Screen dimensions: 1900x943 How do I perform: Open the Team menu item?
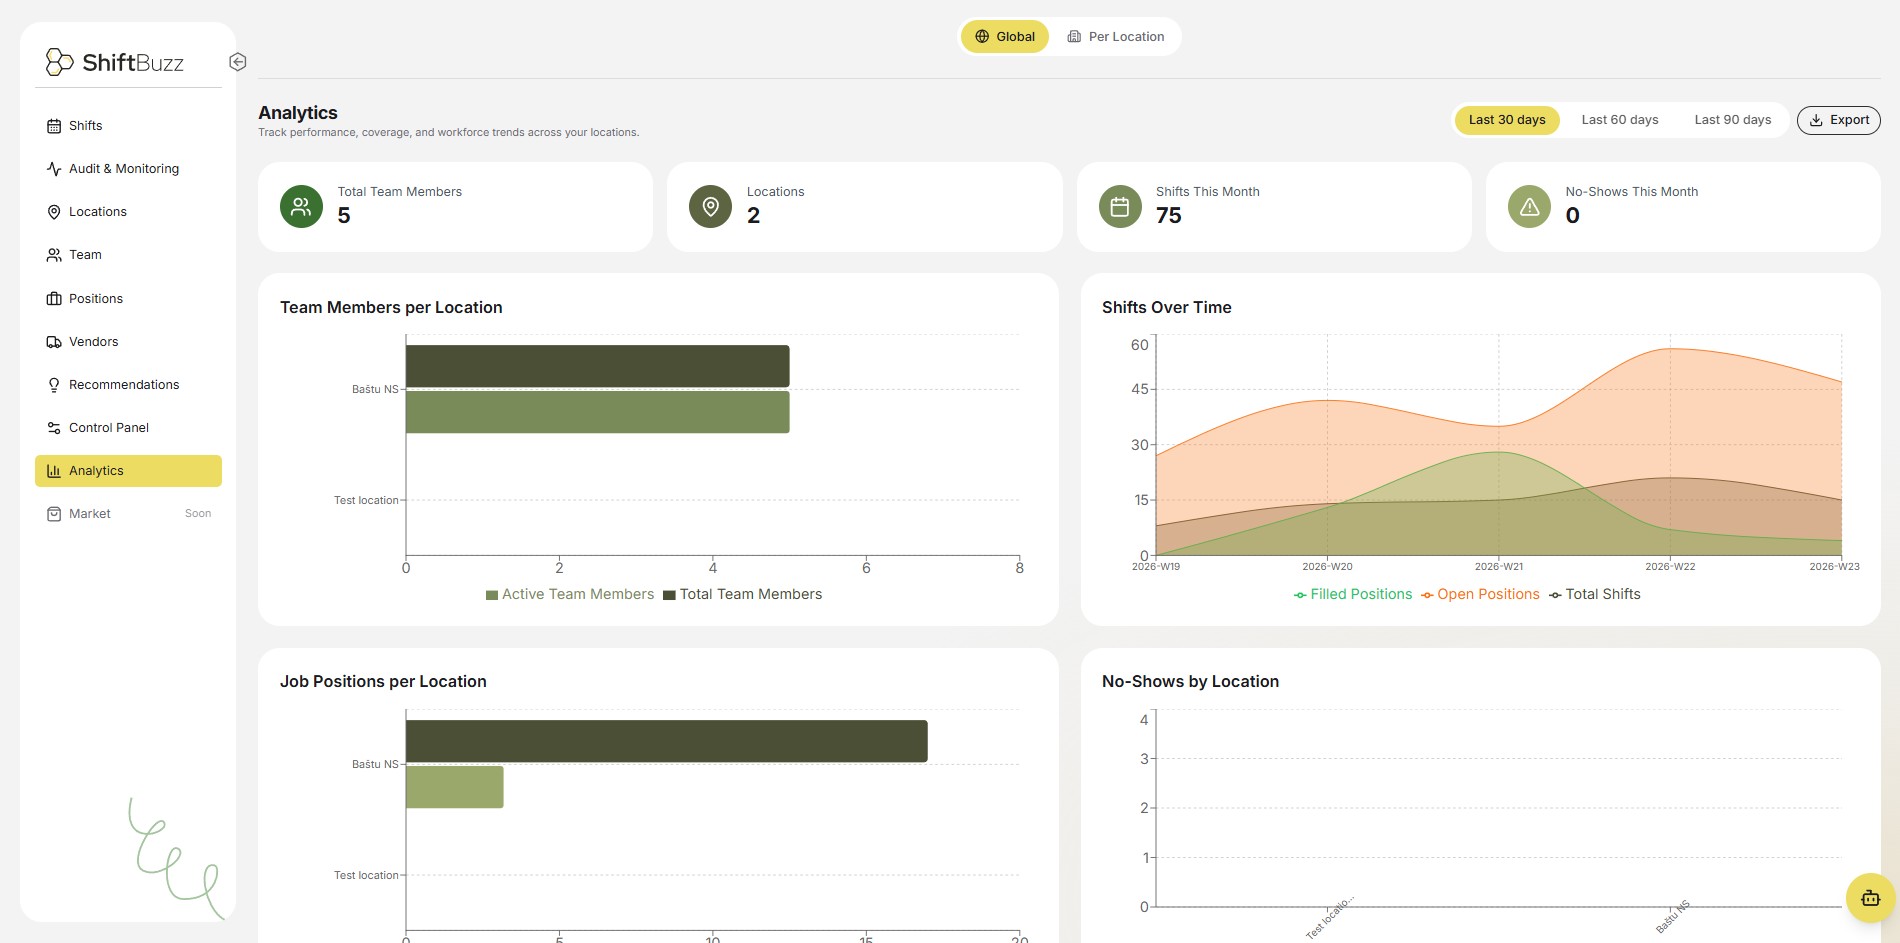click(128, 255)
